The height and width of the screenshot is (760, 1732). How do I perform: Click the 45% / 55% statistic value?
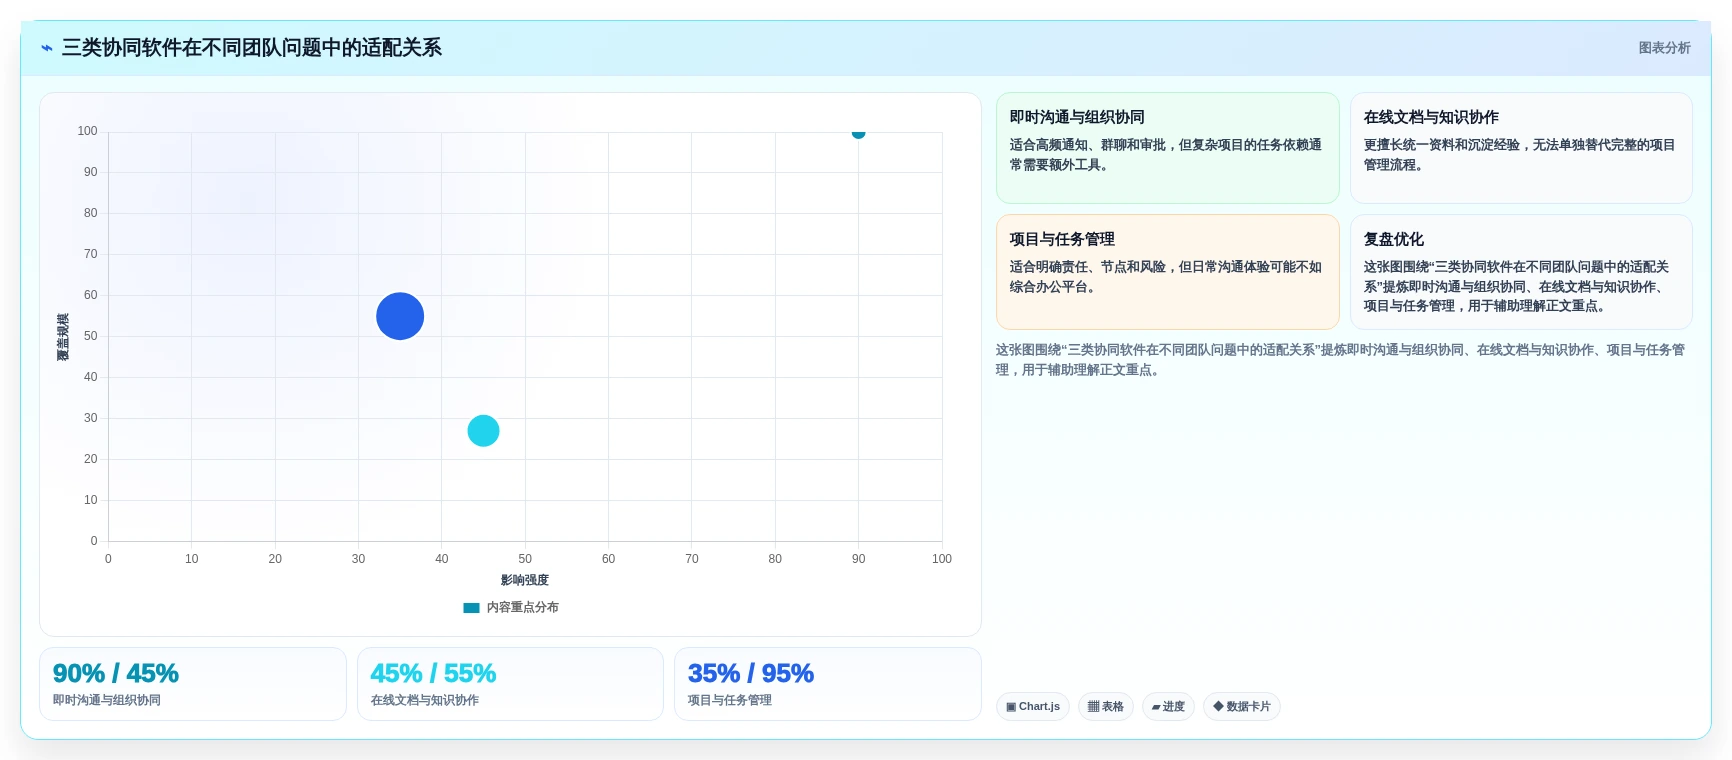[433, 673]
